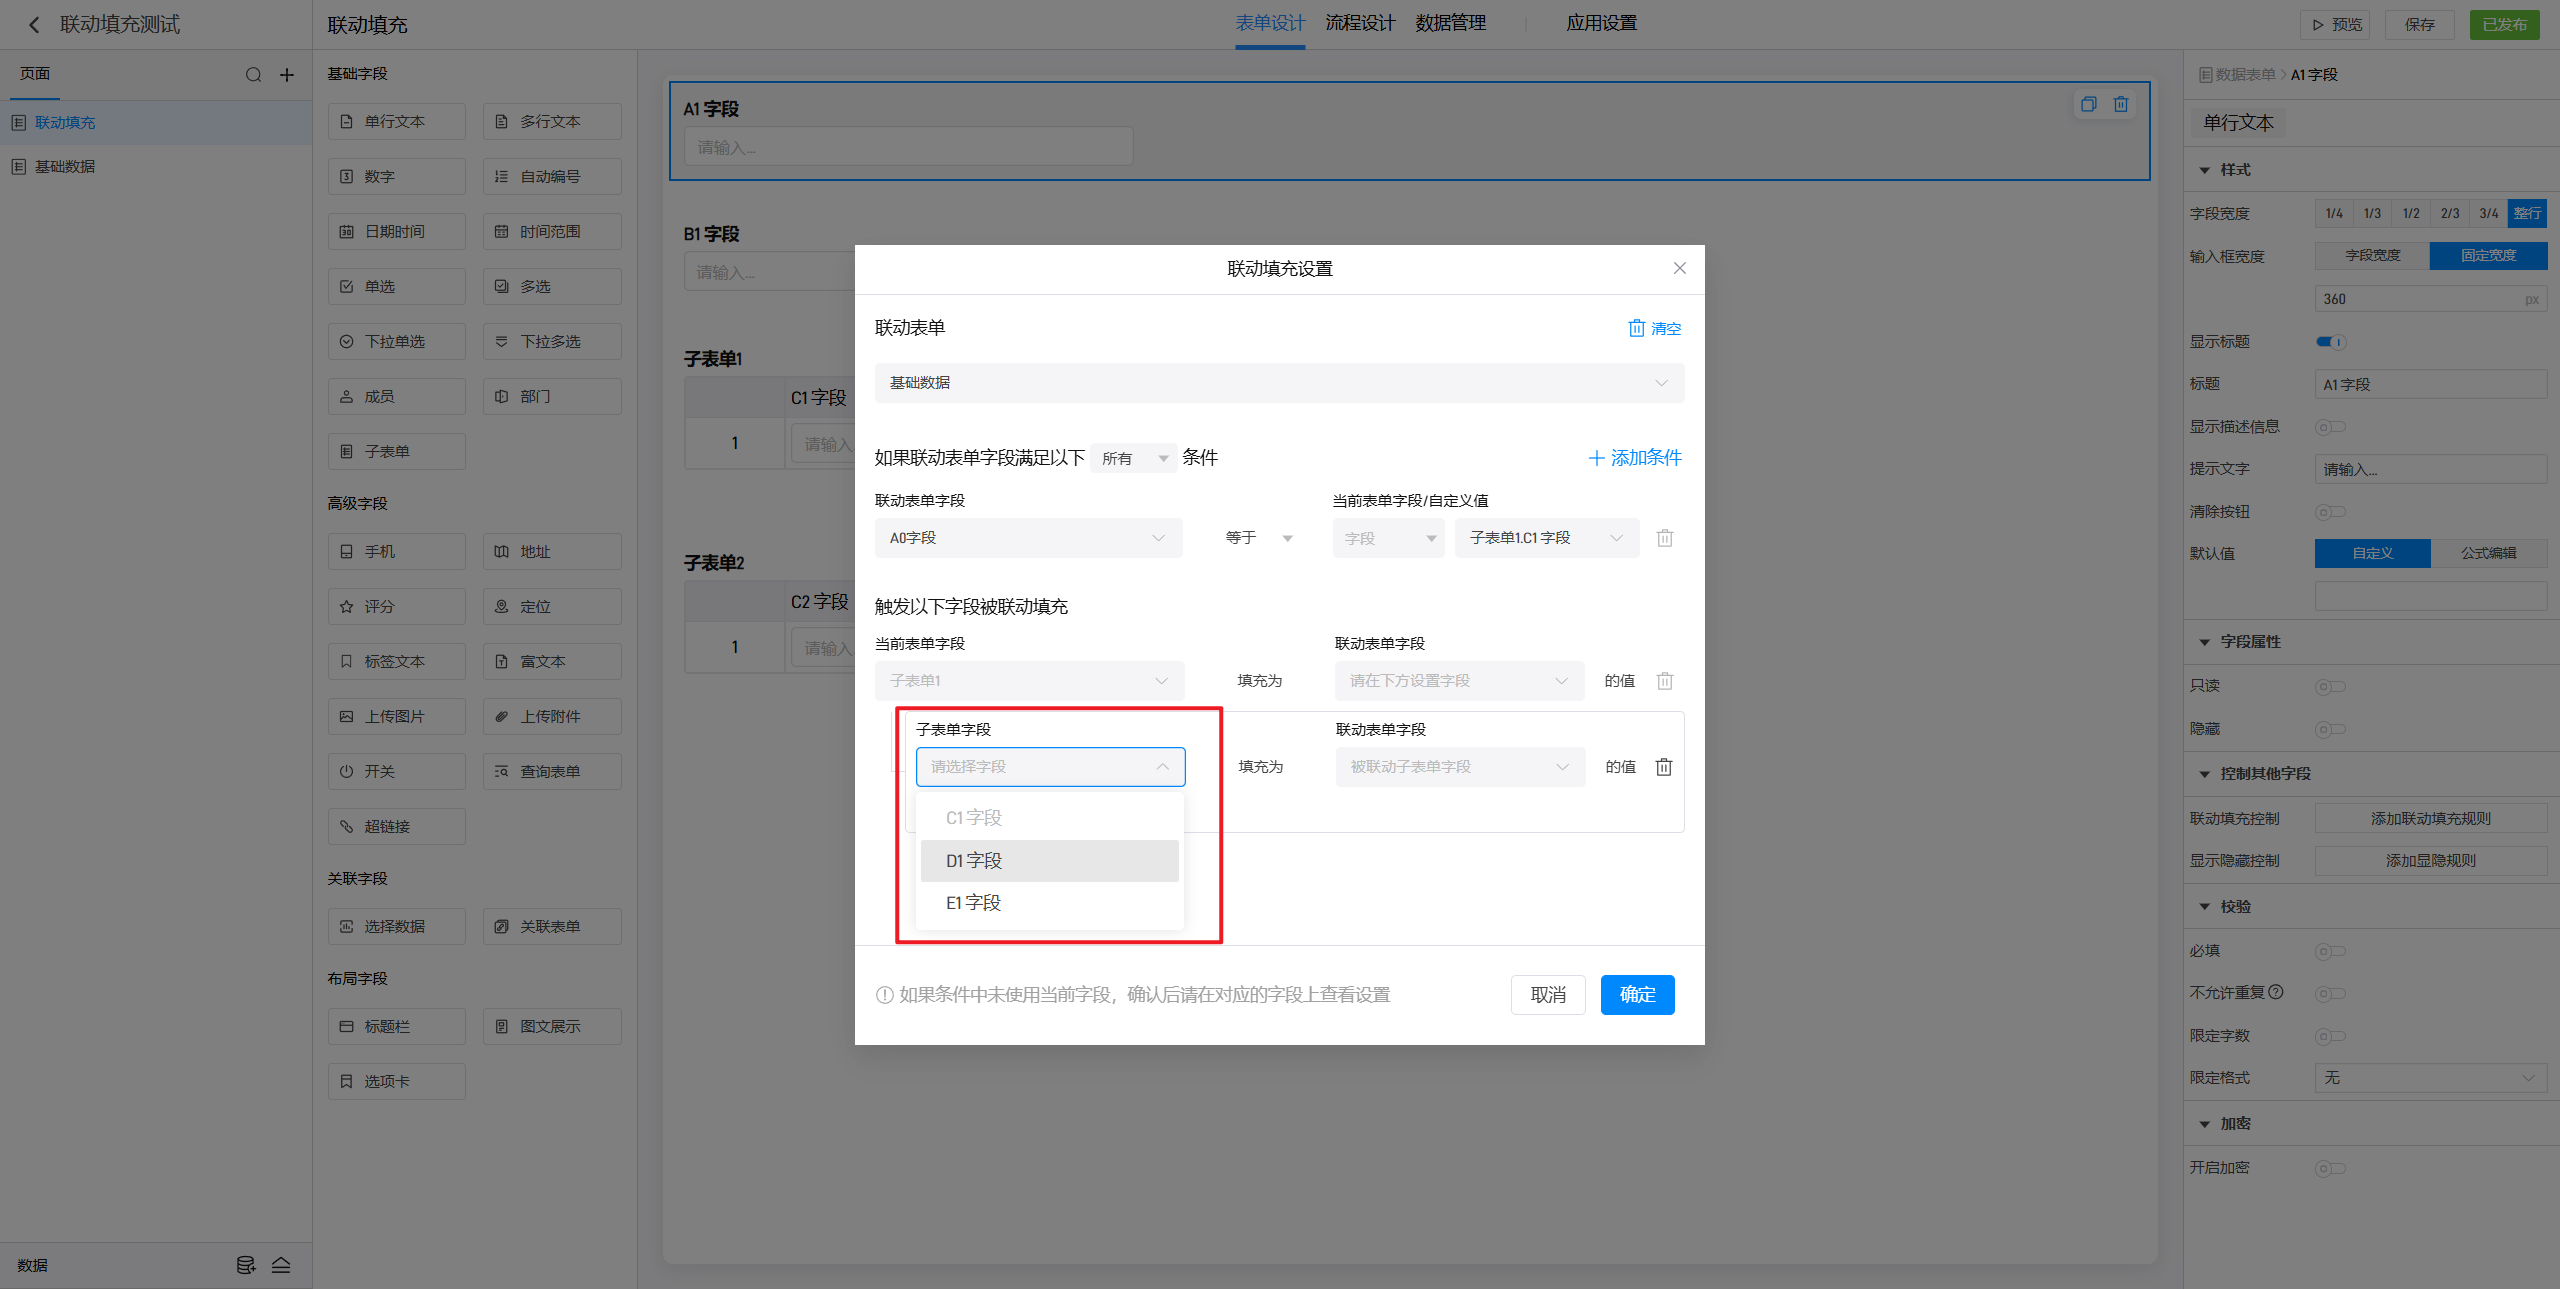Image resolution: width=2560 pixels, height=1289 pixels.
Task: Go back with the arrow beside 联动填充测试
Action: [34, 25]
